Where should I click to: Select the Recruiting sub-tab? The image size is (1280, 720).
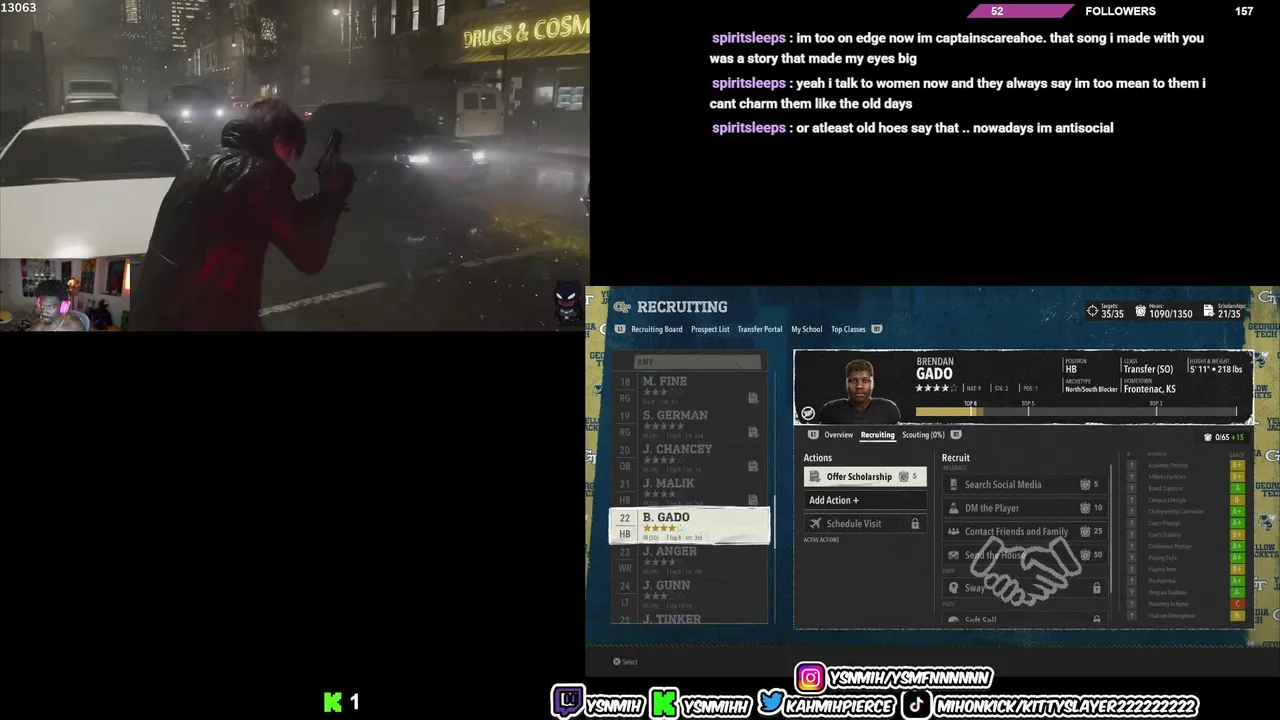[x=877, y=435]
